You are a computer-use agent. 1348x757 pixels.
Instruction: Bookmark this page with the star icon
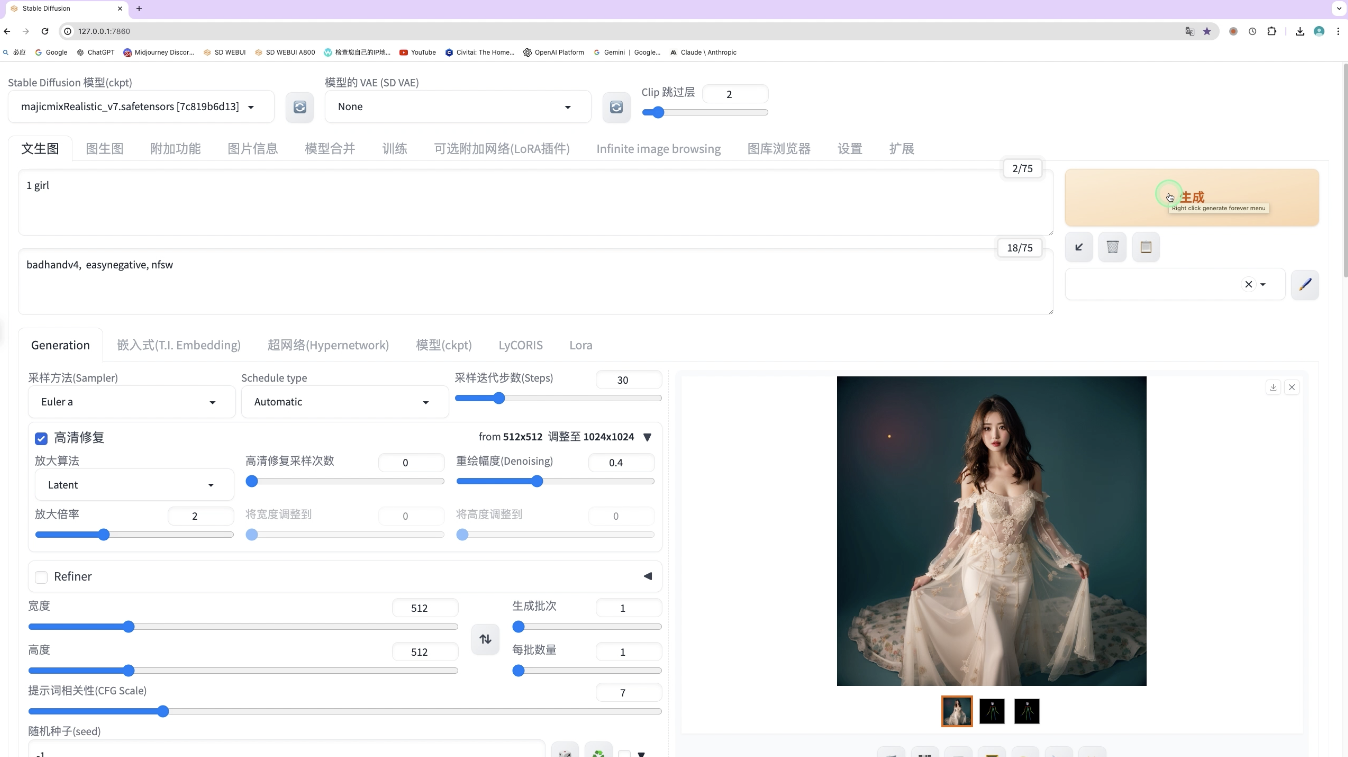pos(1207,31)
